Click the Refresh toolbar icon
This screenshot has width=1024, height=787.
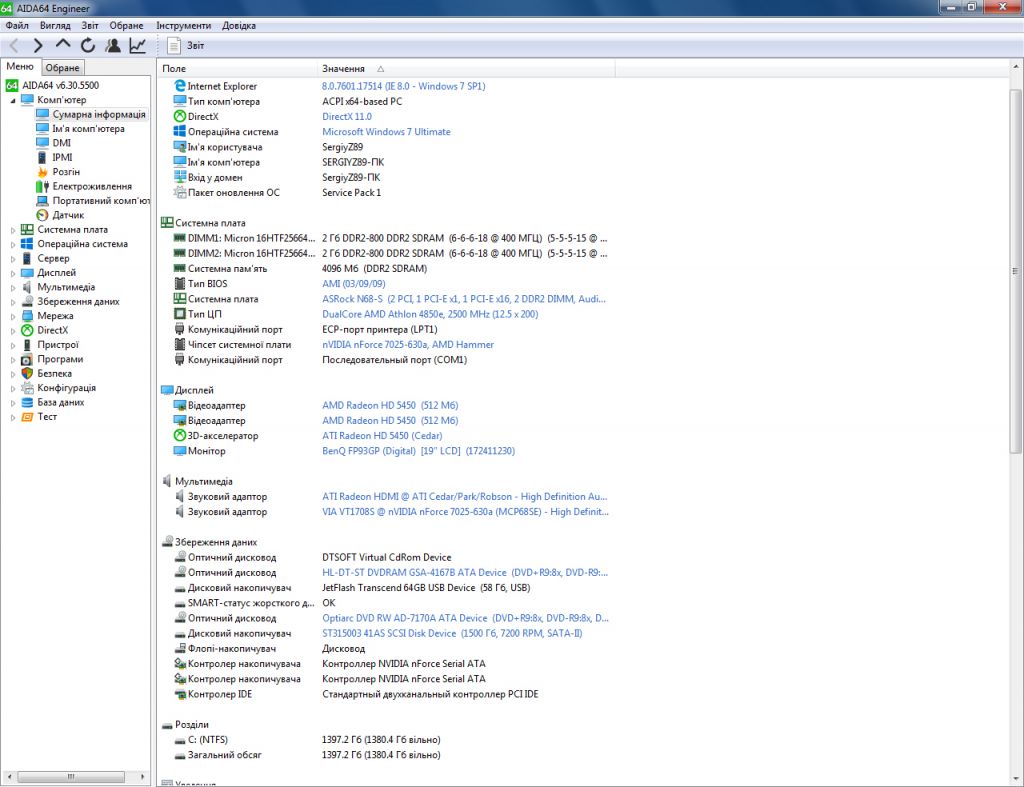coord(88,45)
